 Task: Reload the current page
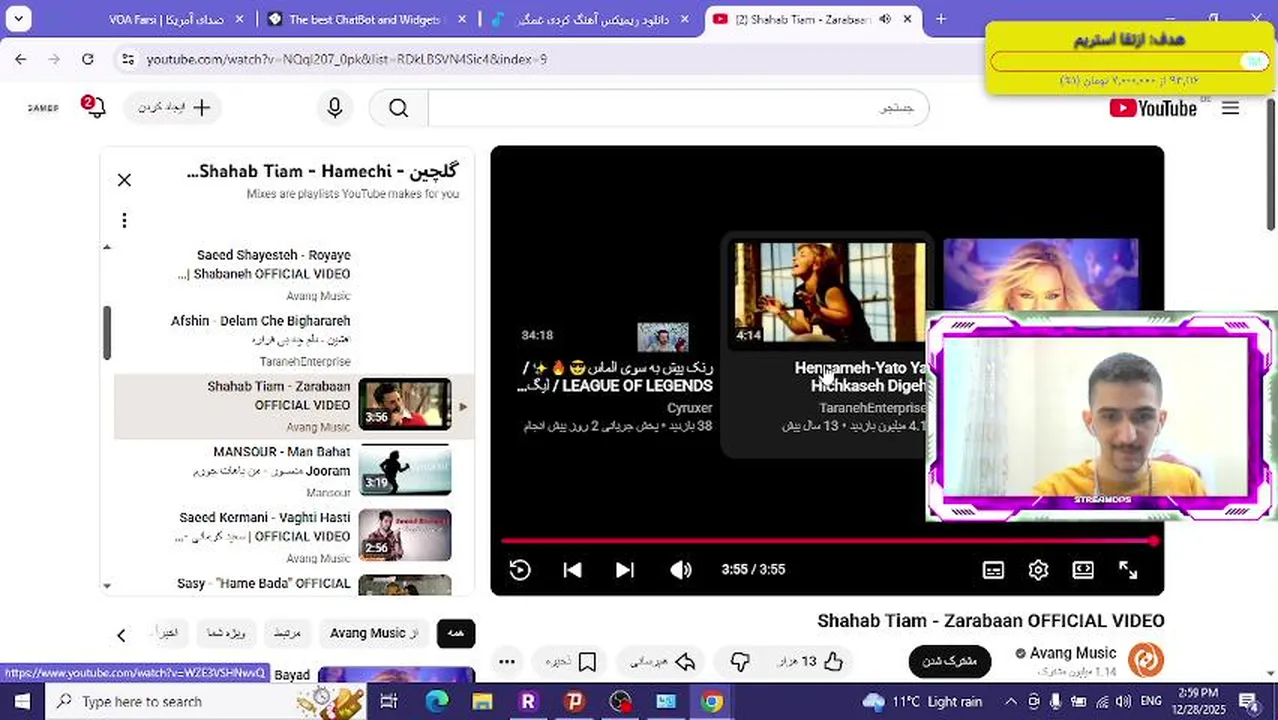coord(88,59)
